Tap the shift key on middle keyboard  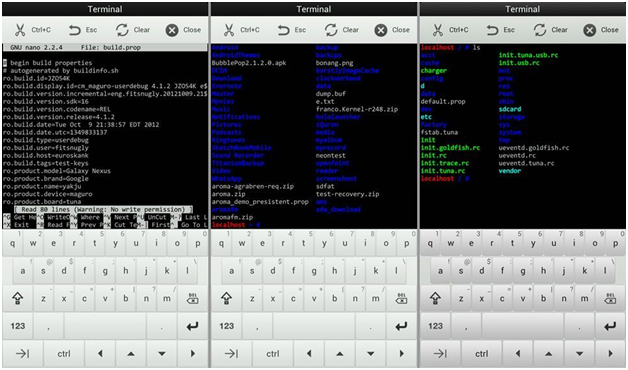click(226, 298)
